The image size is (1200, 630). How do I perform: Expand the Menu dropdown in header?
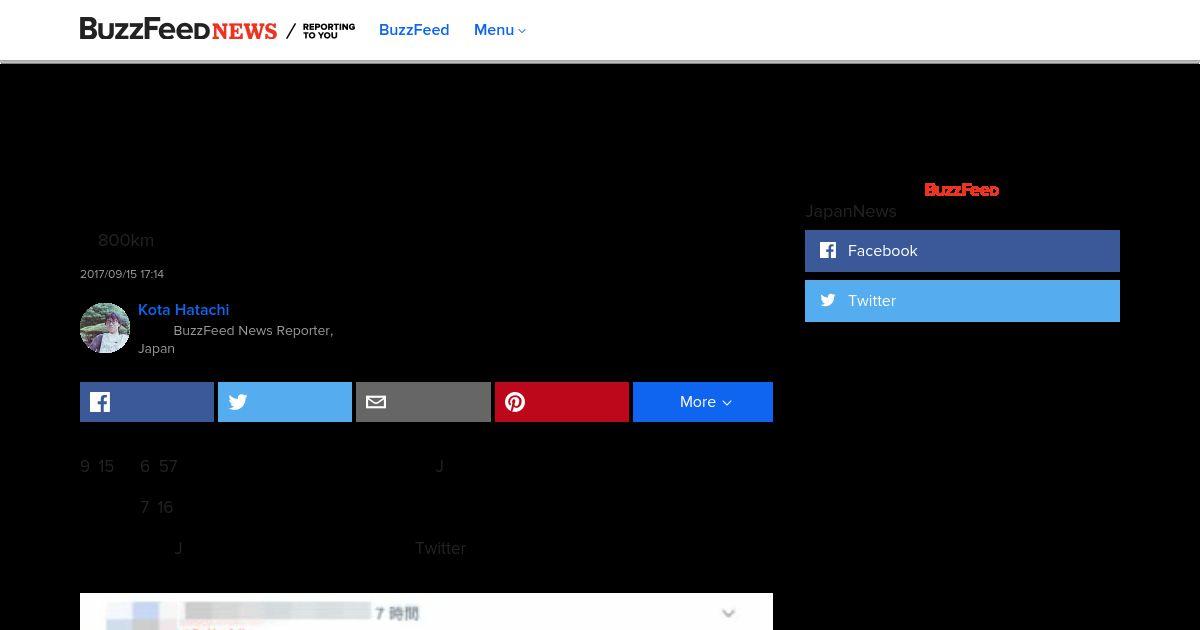tap(499, 30)
